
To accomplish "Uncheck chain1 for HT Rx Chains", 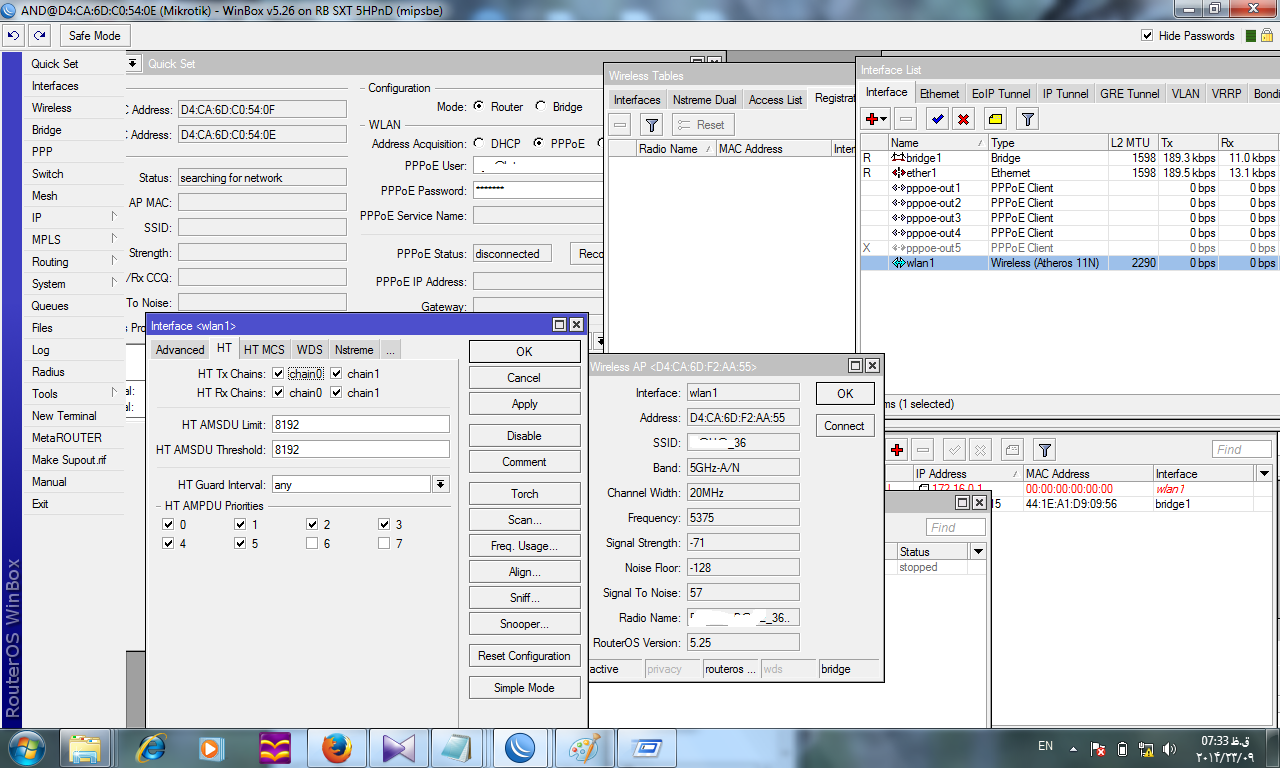I will [x=337, y=393].
